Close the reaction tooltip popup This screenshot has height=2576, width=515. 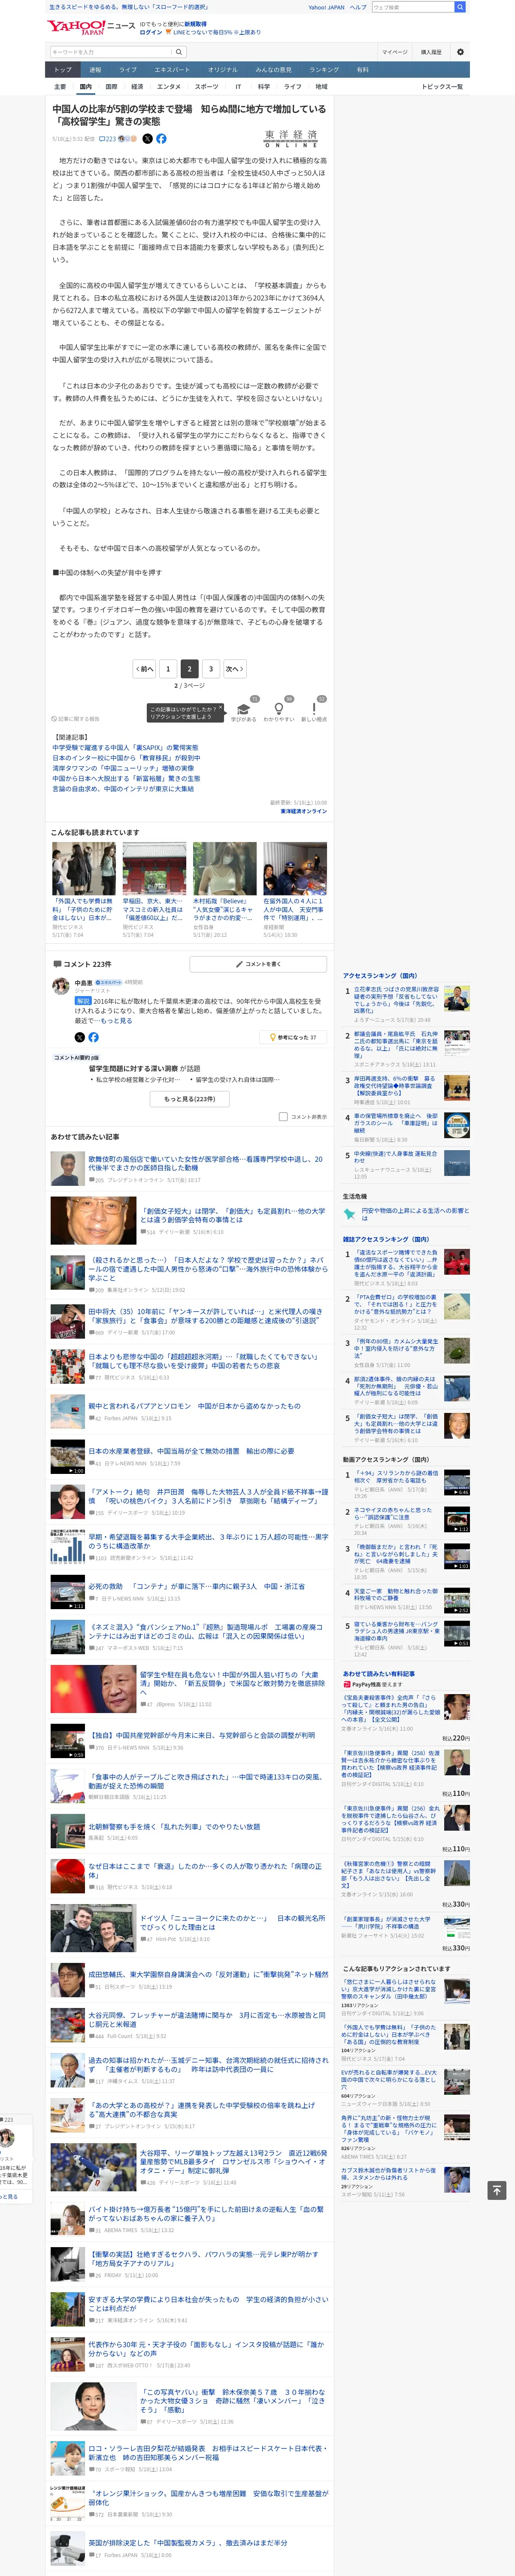point(220,708)
